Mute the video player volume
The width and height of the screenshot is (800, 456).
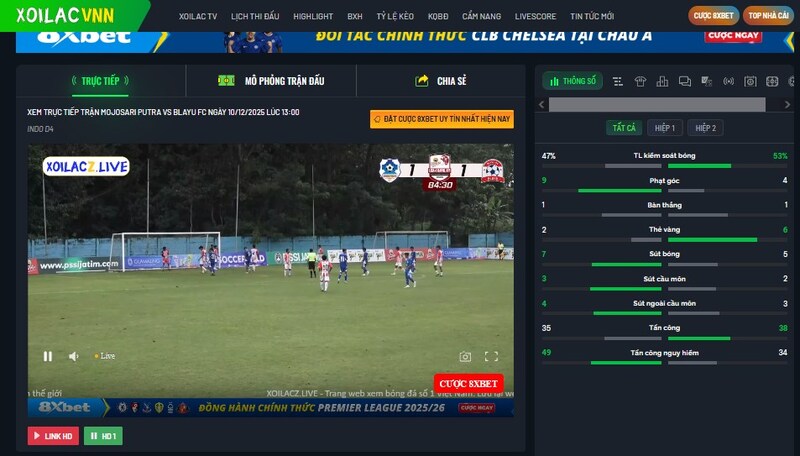73,356
